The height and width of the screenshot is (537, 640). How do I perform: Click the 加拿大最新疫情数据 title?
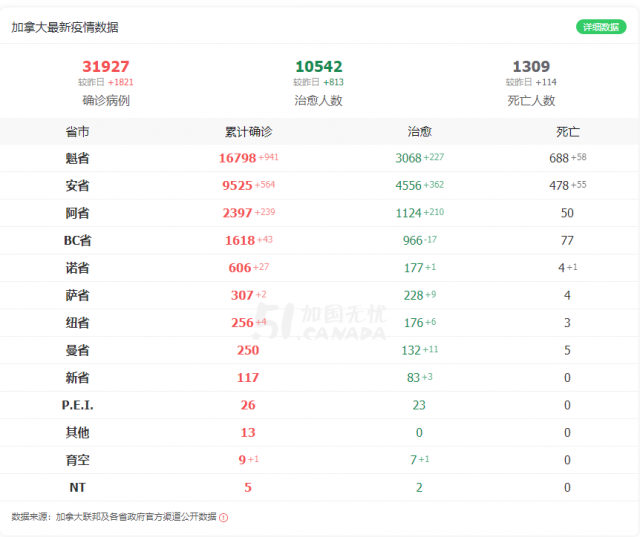coord(64,27)
